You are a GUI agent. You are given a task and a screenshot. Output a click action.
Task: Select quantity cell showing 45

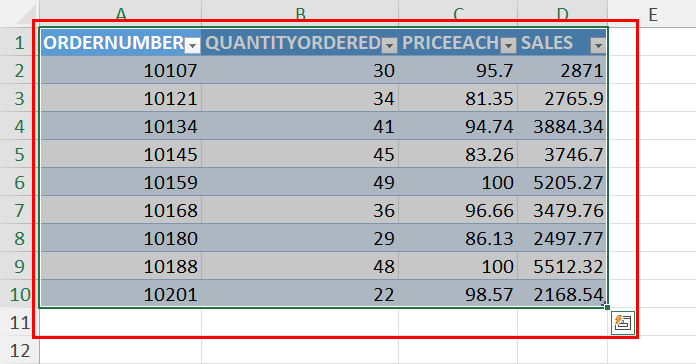pos(300,154)
